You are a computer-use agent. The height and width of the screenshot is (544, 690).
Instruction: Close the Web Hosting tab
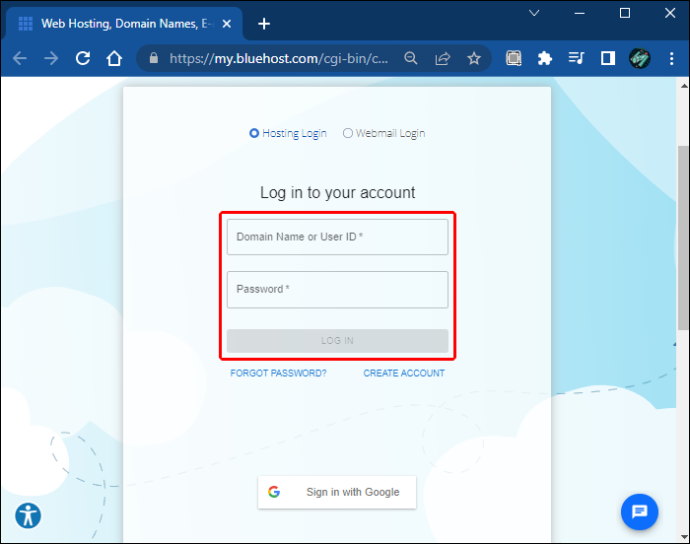click(x=227, y=24)
